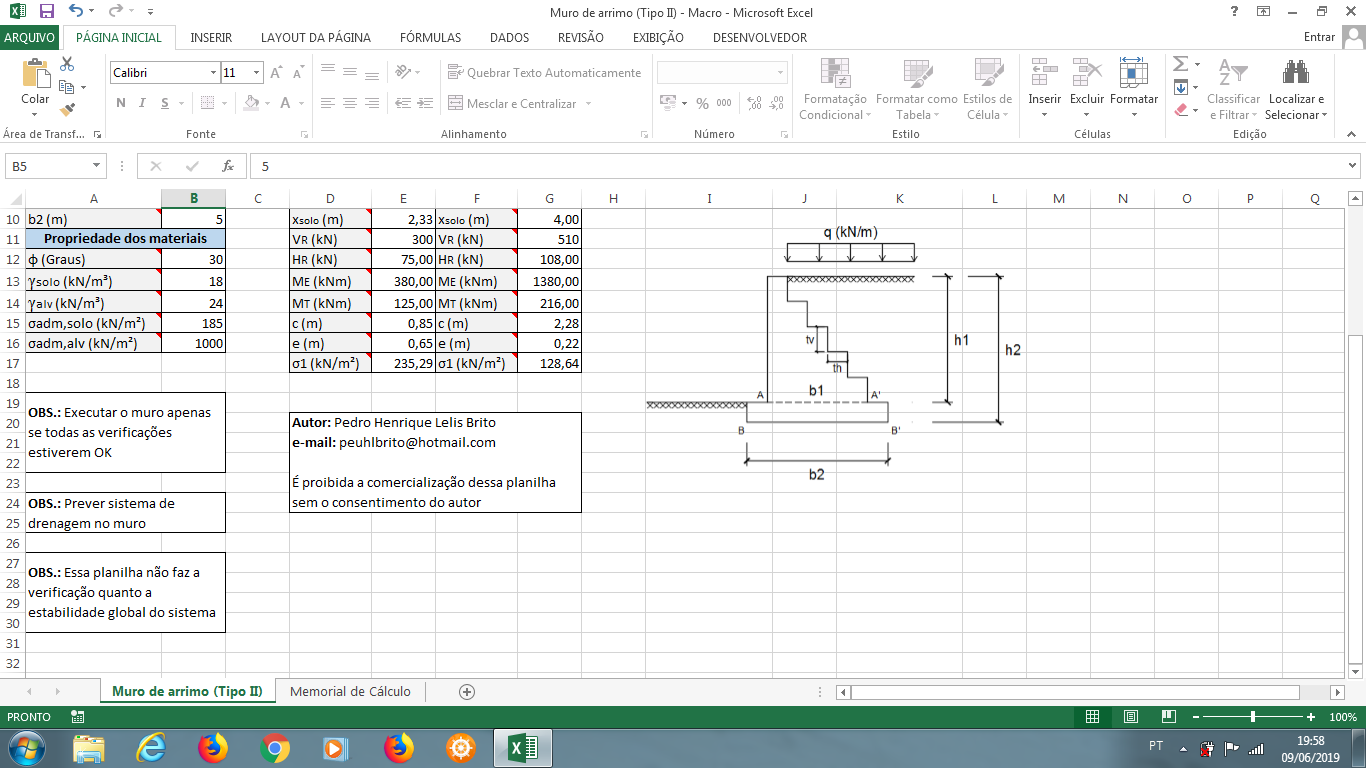The height and width of the screenshot is (768, 1366).
Task: Click the Help question mark icon
Action: pos(1234,12)
